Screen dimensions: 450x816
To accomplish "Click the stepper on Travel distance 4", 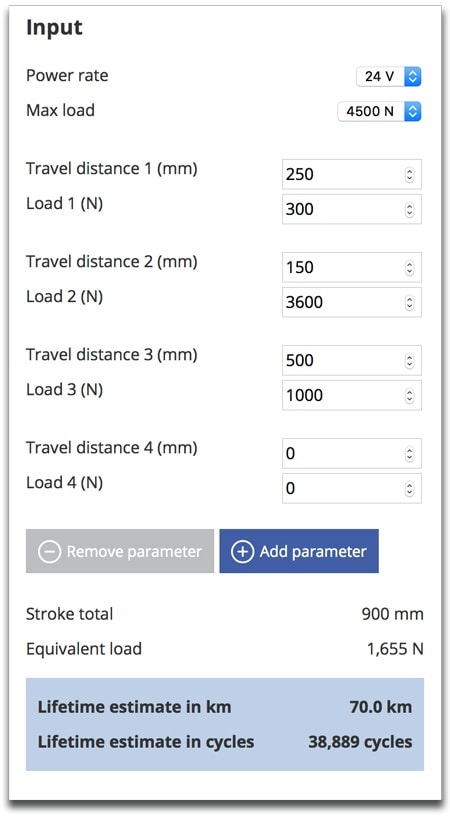I will click(409, 454).
